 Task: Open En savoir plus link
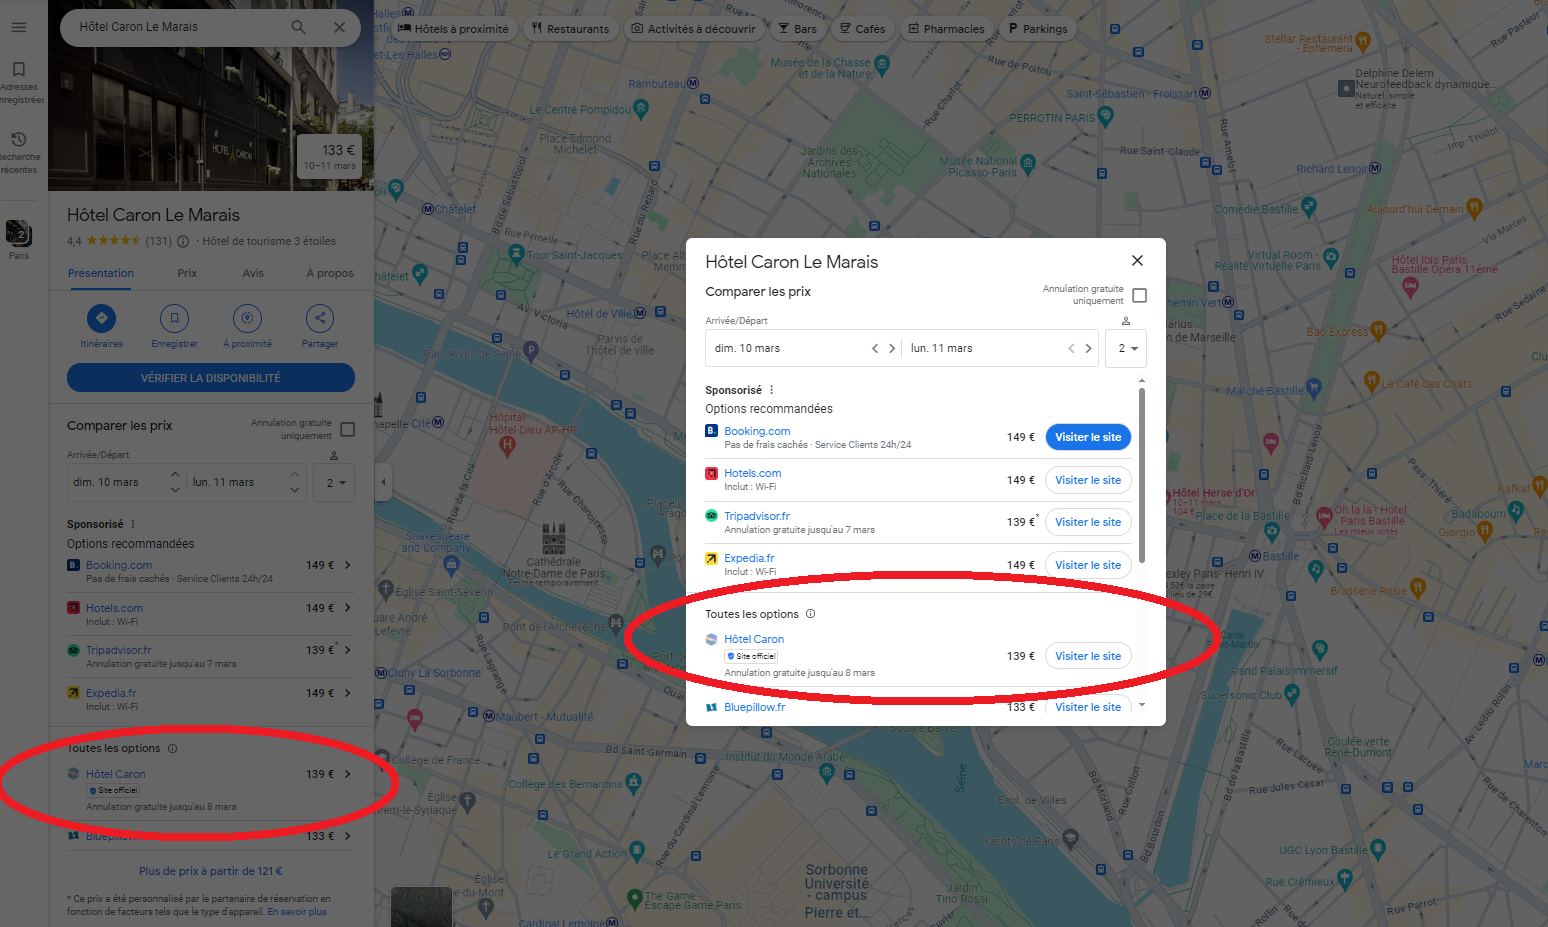point(297,912)
